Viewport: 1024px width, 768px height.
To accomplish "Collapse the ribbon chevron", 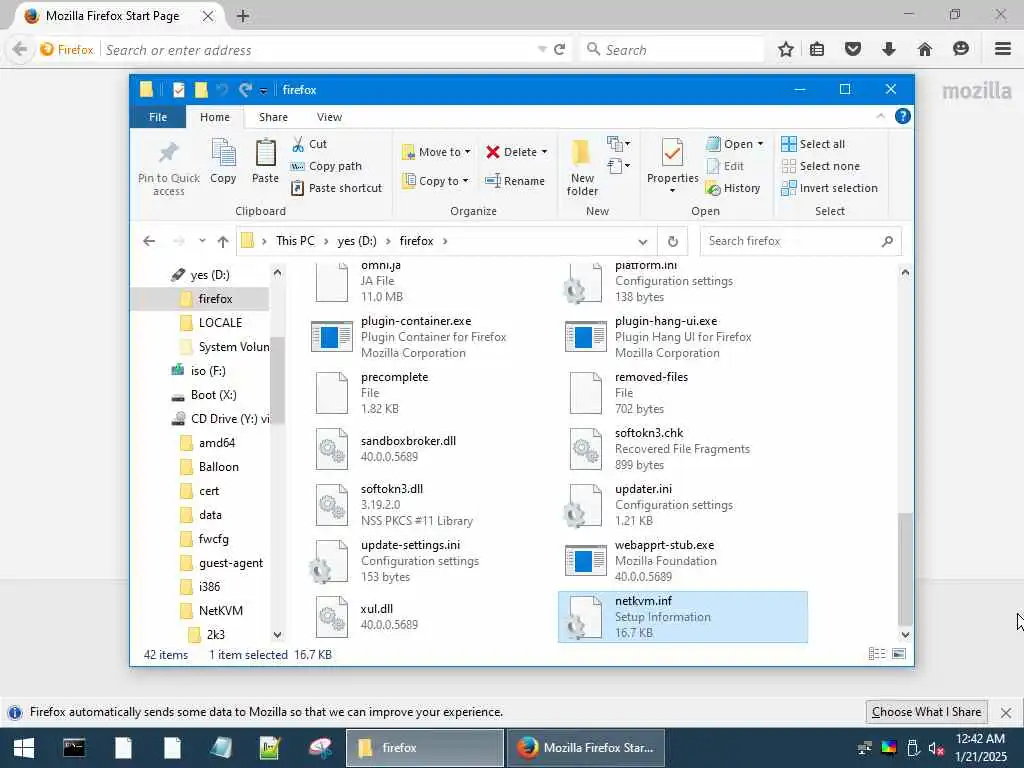I will pos(880,116).
